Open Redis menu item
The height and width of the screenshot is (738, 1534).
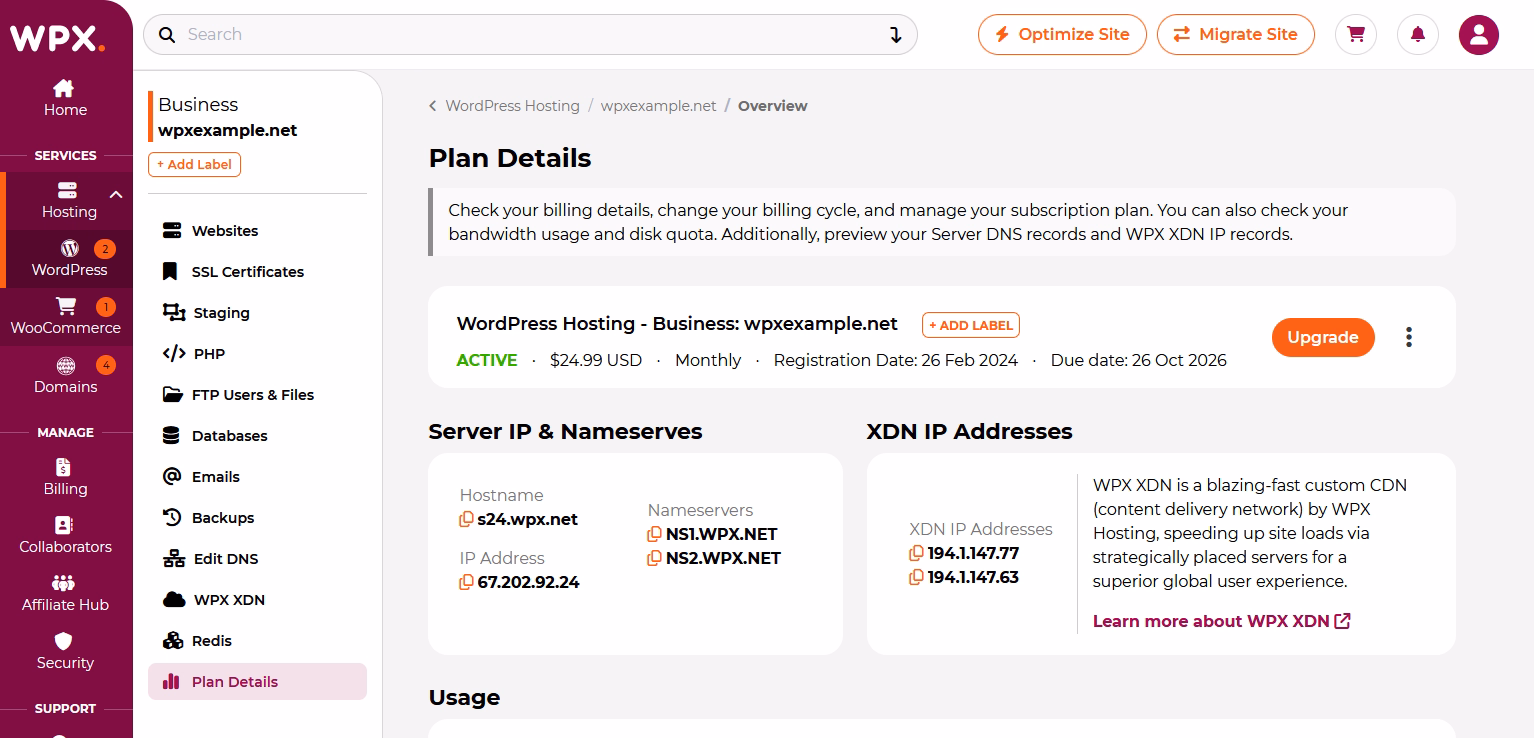coord(257,641)
